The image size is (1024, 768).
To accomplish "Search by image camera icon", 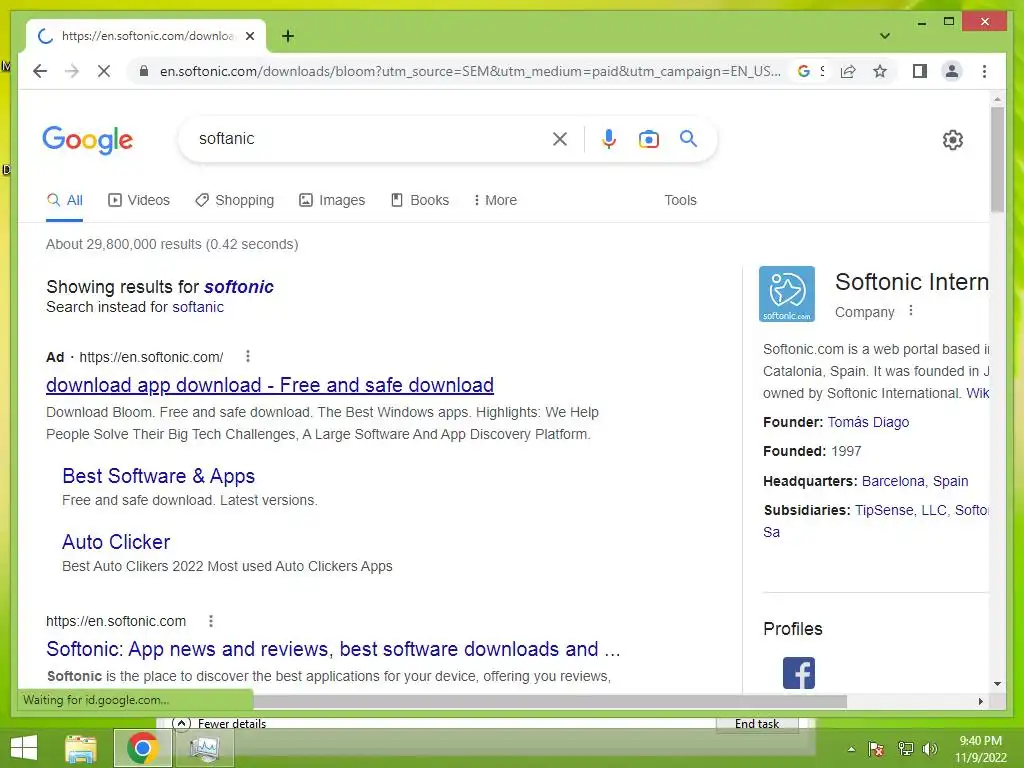I will [648, 138].
